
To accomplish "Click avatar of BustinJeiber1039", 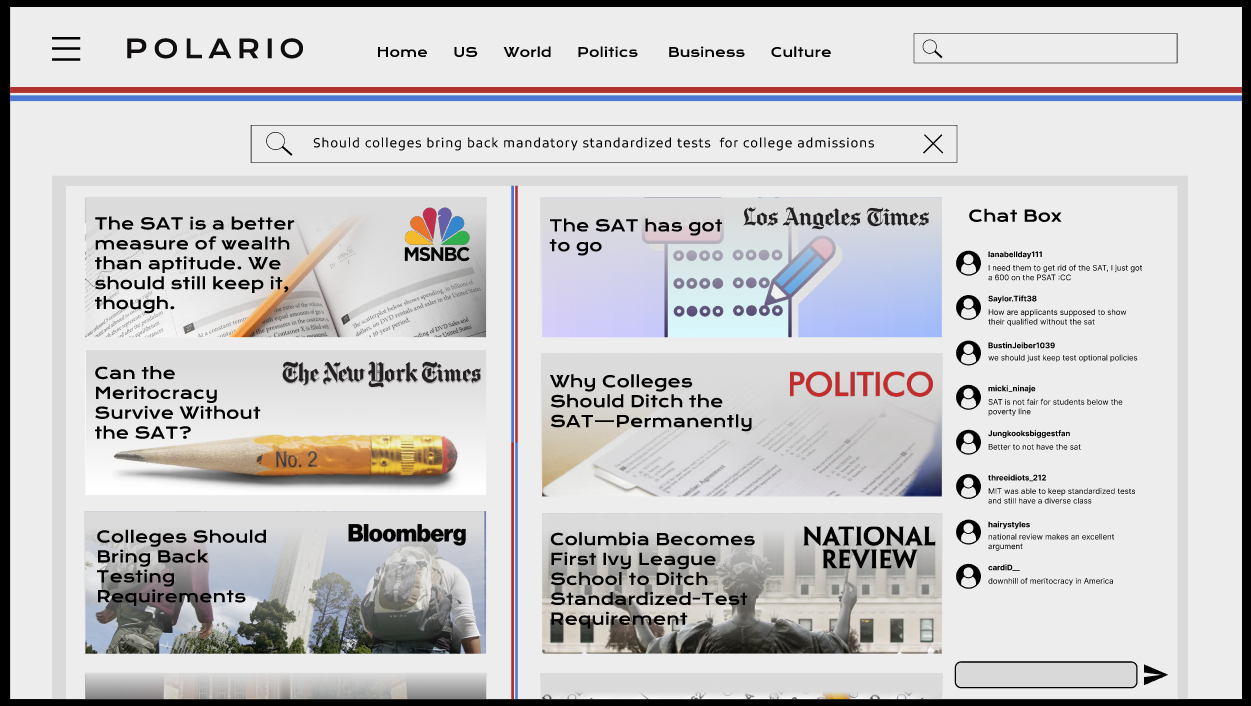I will 968,352.
